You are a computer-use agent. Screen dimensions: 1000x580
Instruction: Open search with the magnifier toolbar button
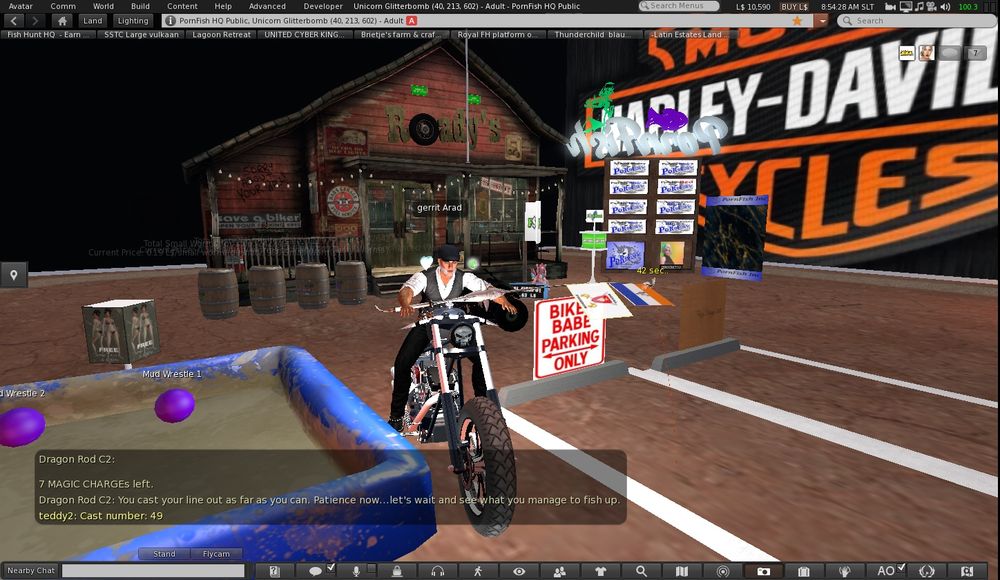641,571
